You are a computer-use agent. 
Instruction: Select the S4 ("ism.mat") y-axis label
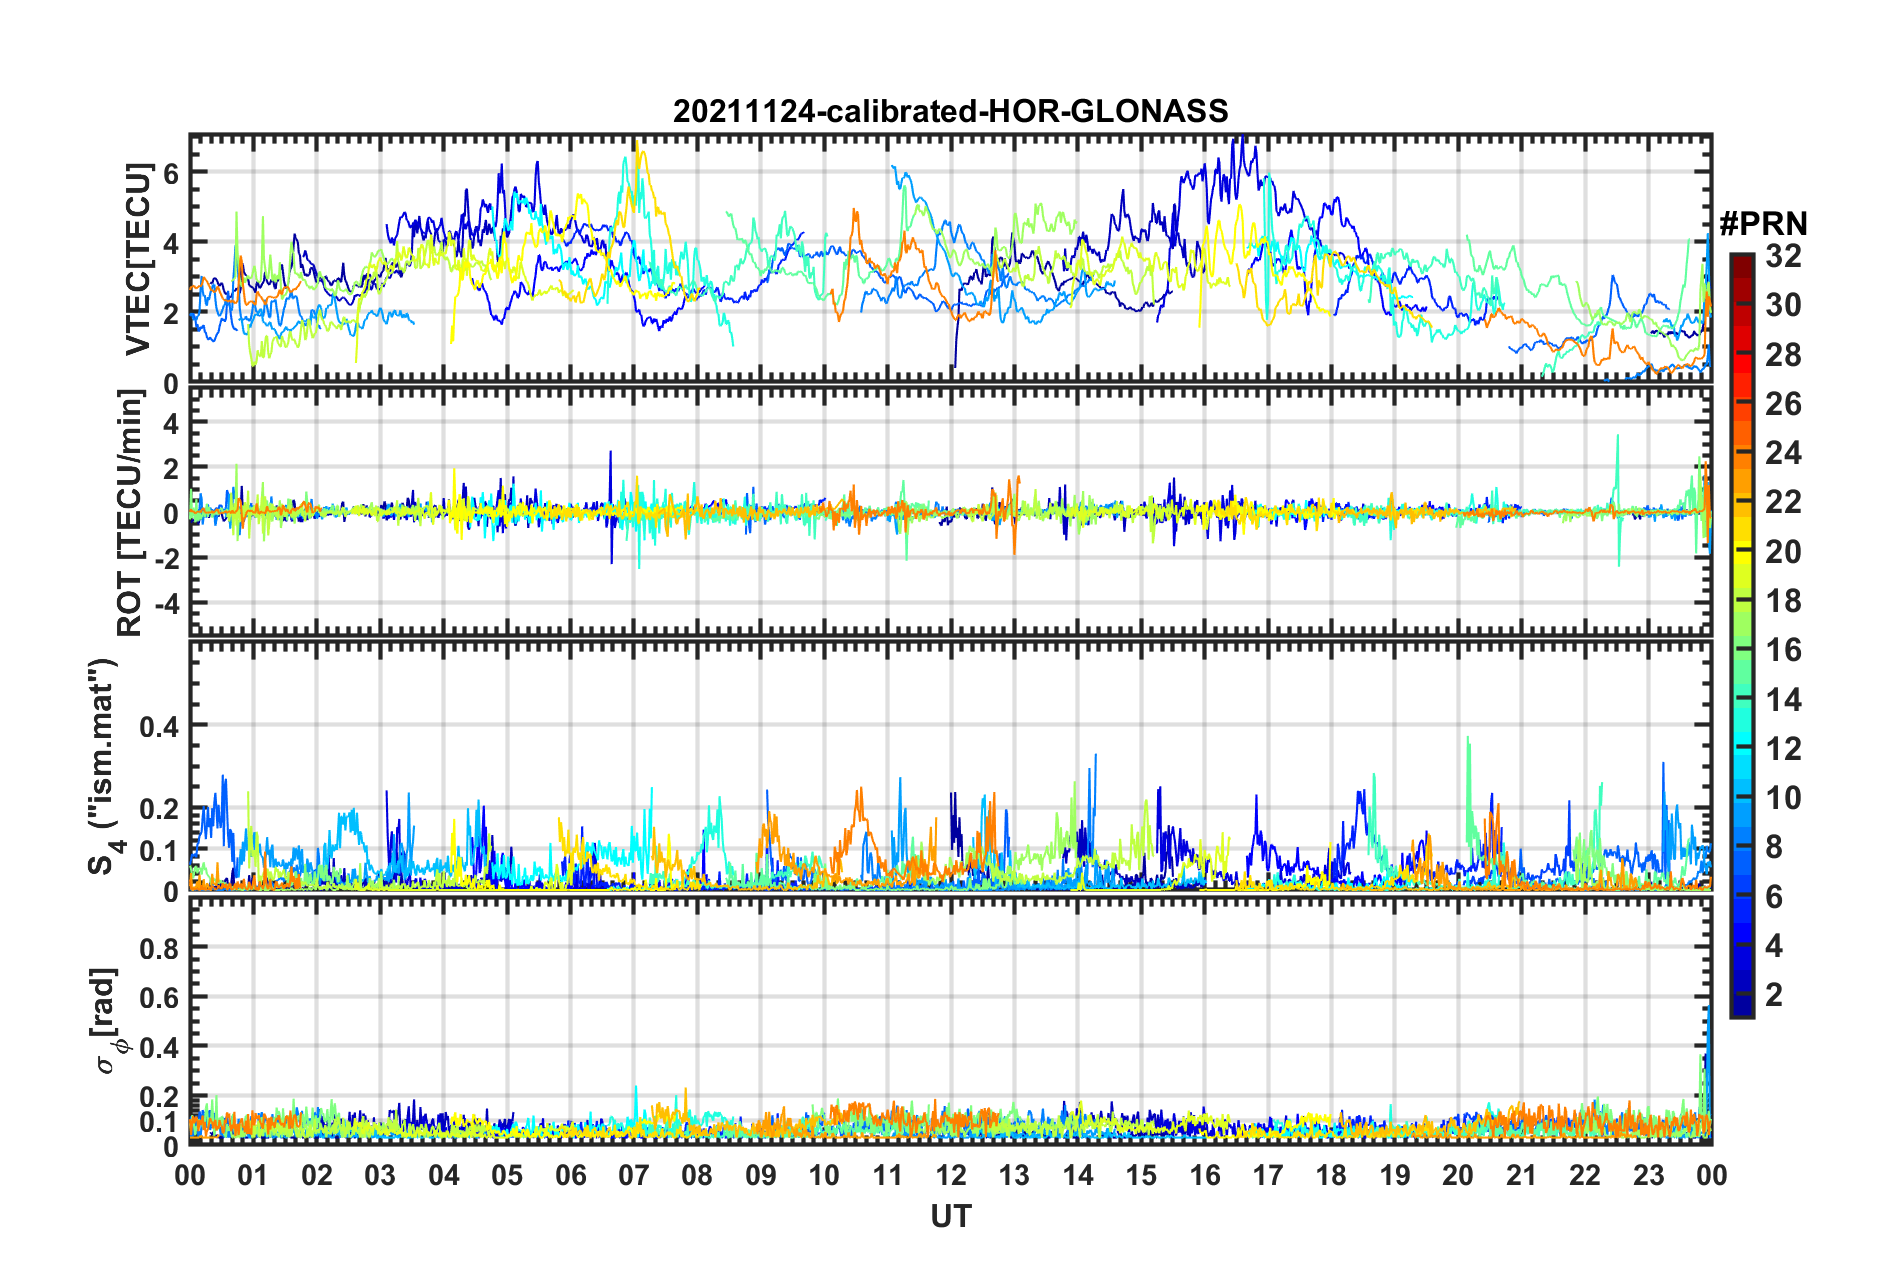pos(105,766)
